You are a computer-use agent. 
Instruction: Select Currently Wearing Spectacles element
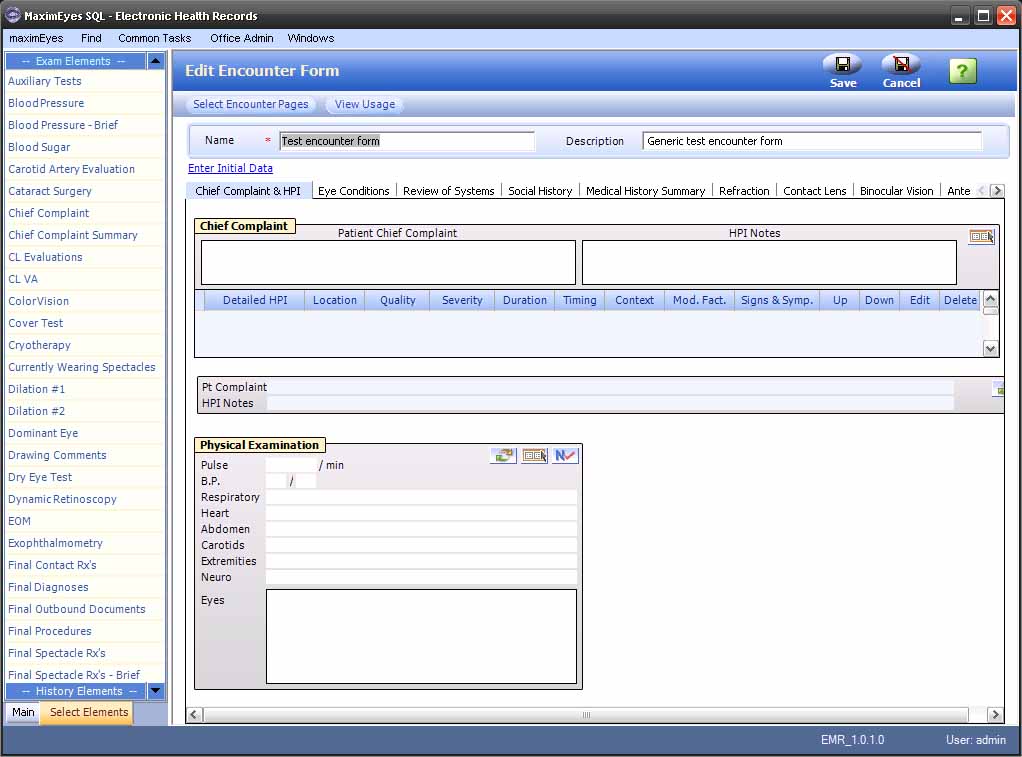pyautogui.click(x=81, y=367)
